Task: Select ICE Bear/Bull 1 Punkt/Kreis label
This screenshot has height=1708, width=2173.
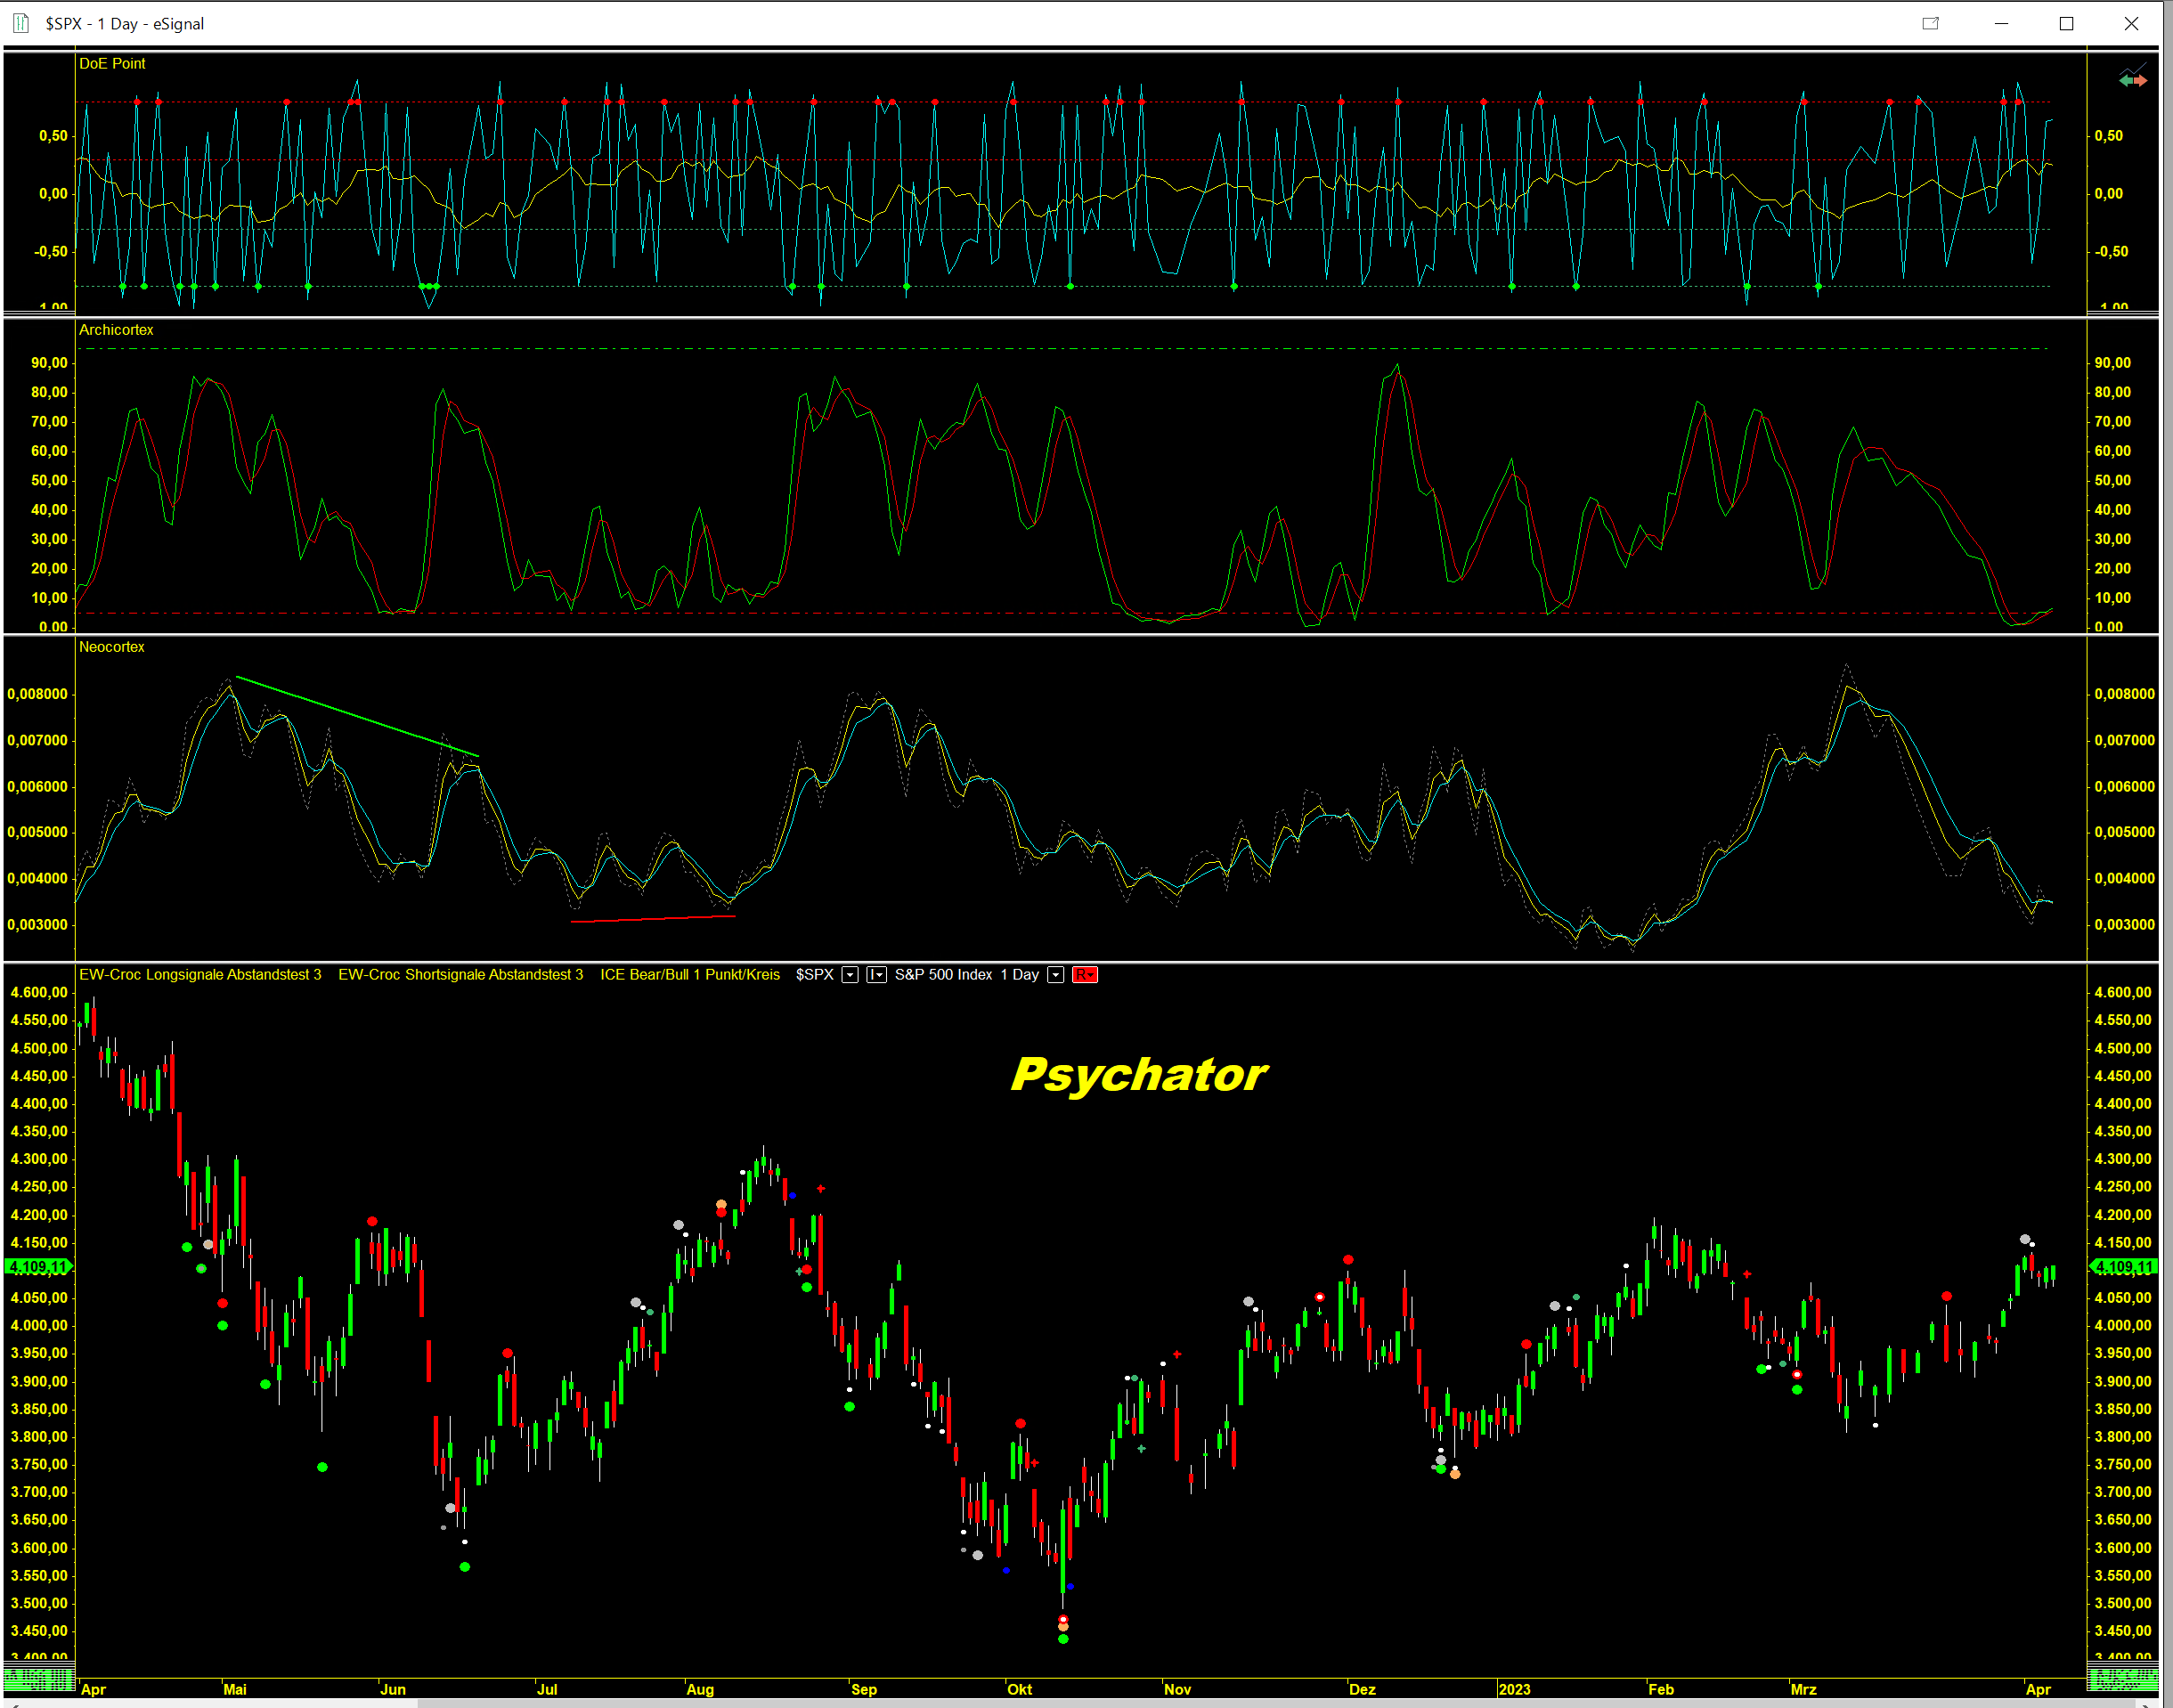Action: tap(689, 975)
